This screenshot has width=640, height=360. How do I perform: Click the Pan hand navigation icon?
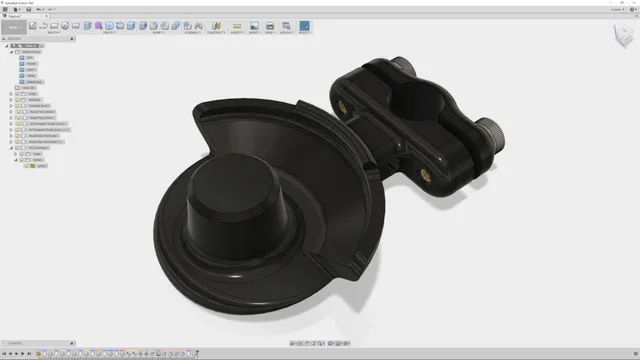point(307,343)
